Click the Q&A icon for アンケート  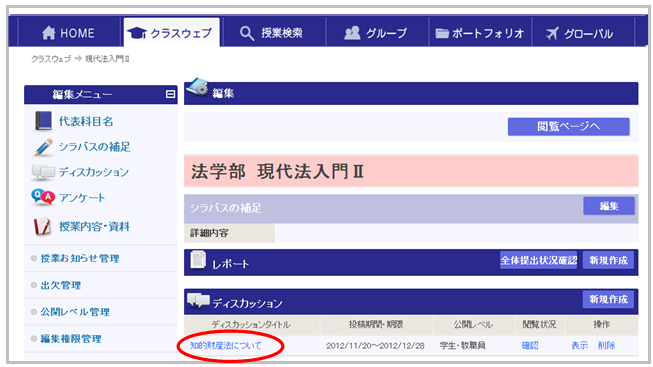(x=43, y=197)
